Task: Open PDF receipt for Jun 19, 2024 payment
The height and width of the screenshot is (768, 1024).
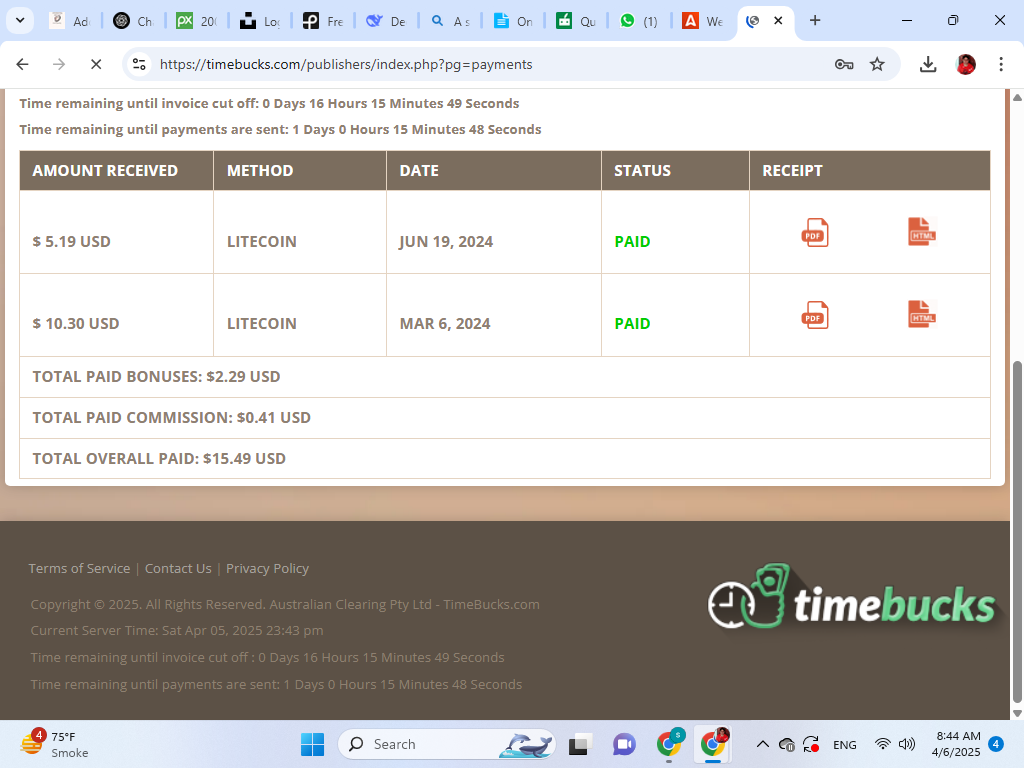Action: tap(815, 232)
